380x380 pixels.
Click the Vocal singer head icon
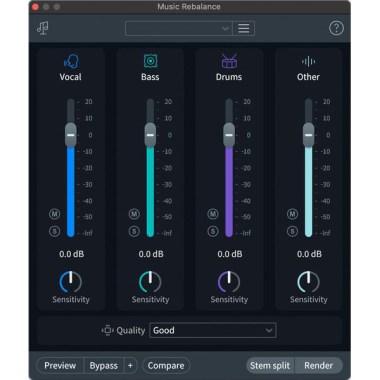[71, 61]
